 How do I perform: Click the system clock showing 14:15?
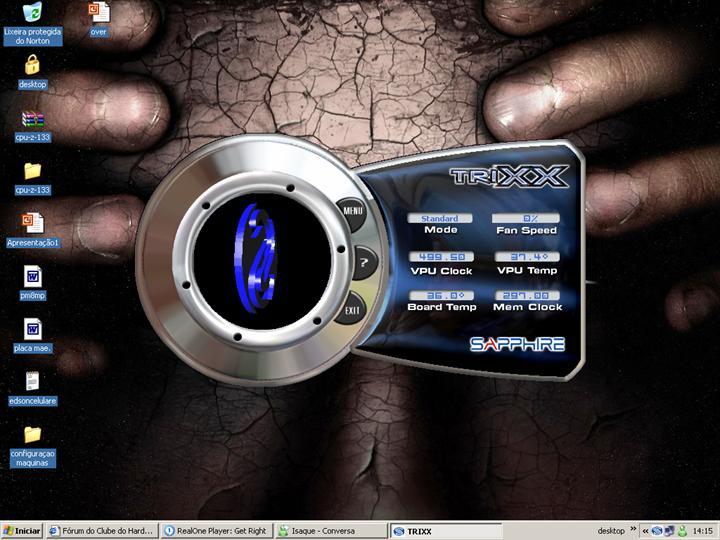click(x=703, y=531)
